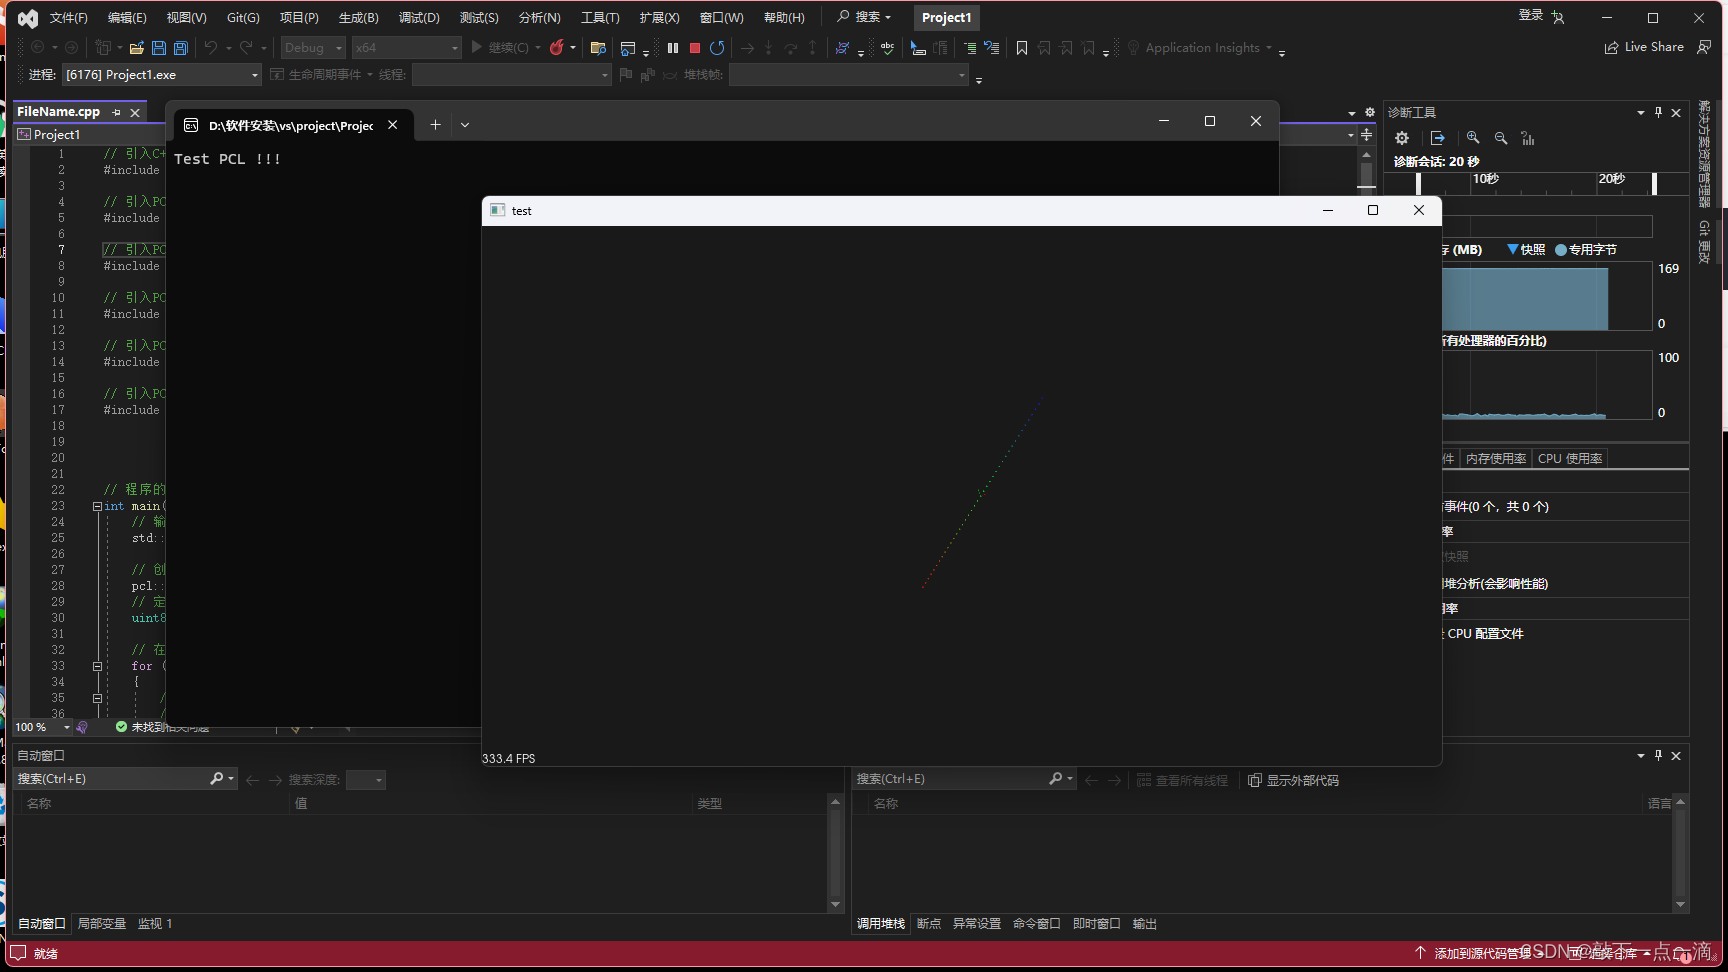Restart debugging with circular arrow icon
1728x972 pixels.
[717, 47]
